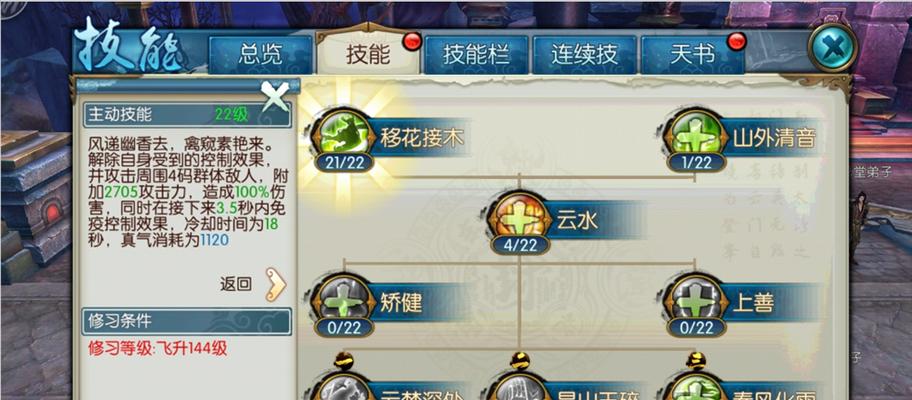
Task: Open the 连续技 tab
Action: coord(584,55)
